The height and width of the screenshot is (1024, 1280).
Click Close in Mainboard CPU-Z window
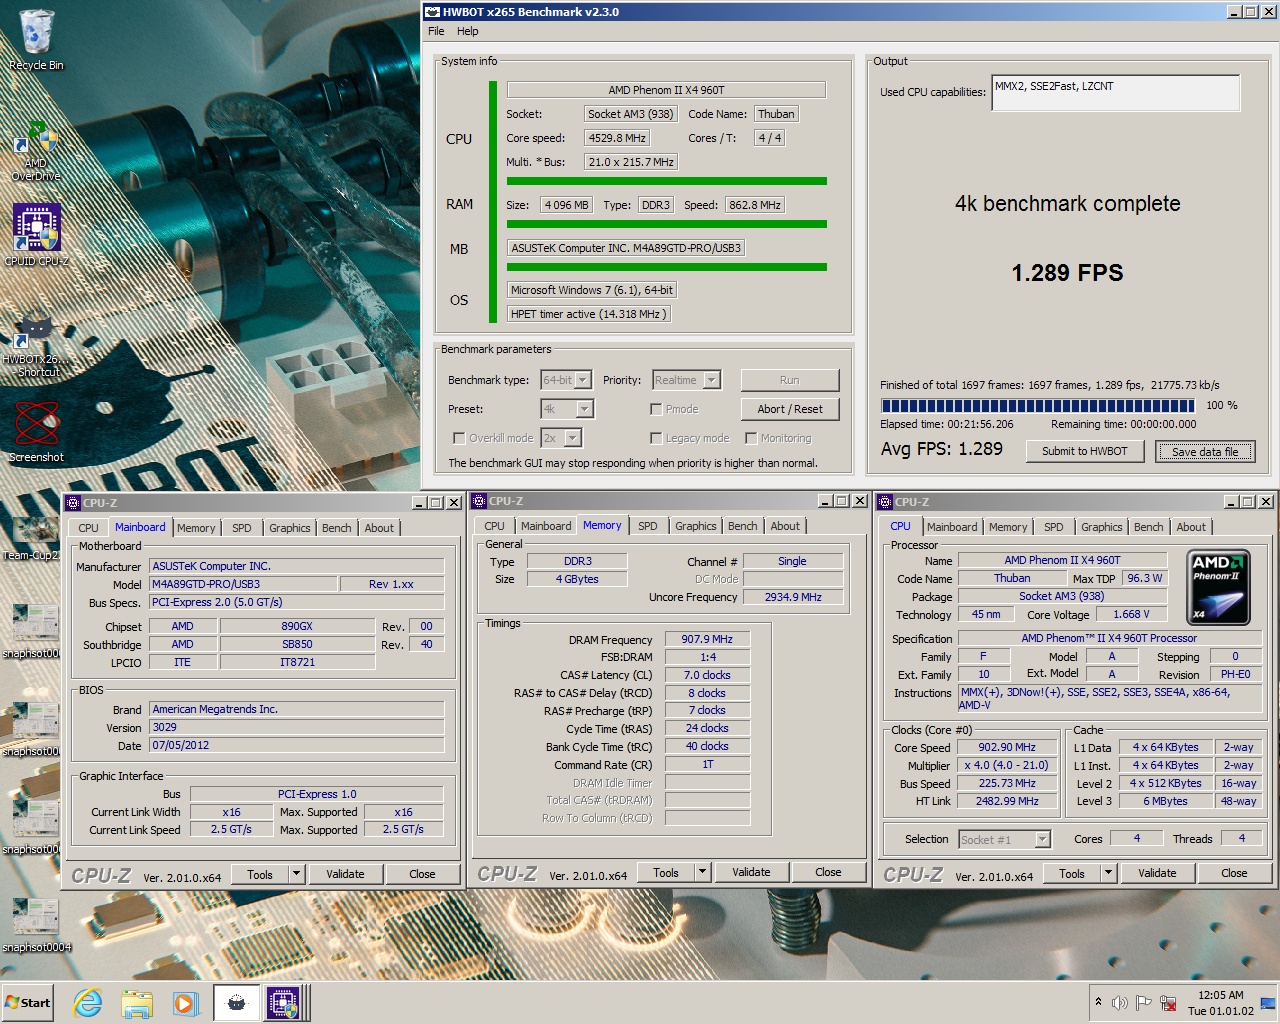click(422, 874)
